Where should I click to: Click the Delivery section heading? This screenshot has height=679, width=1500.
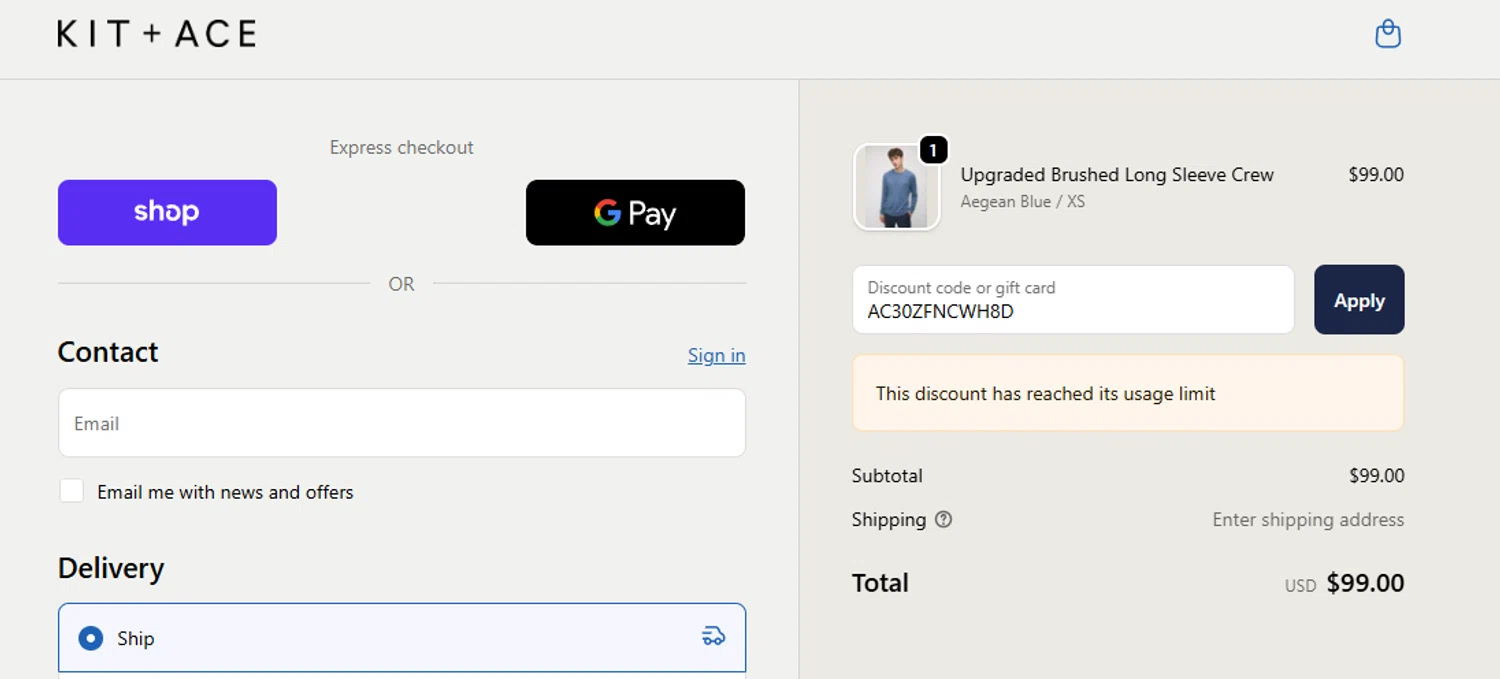(111, 568)
